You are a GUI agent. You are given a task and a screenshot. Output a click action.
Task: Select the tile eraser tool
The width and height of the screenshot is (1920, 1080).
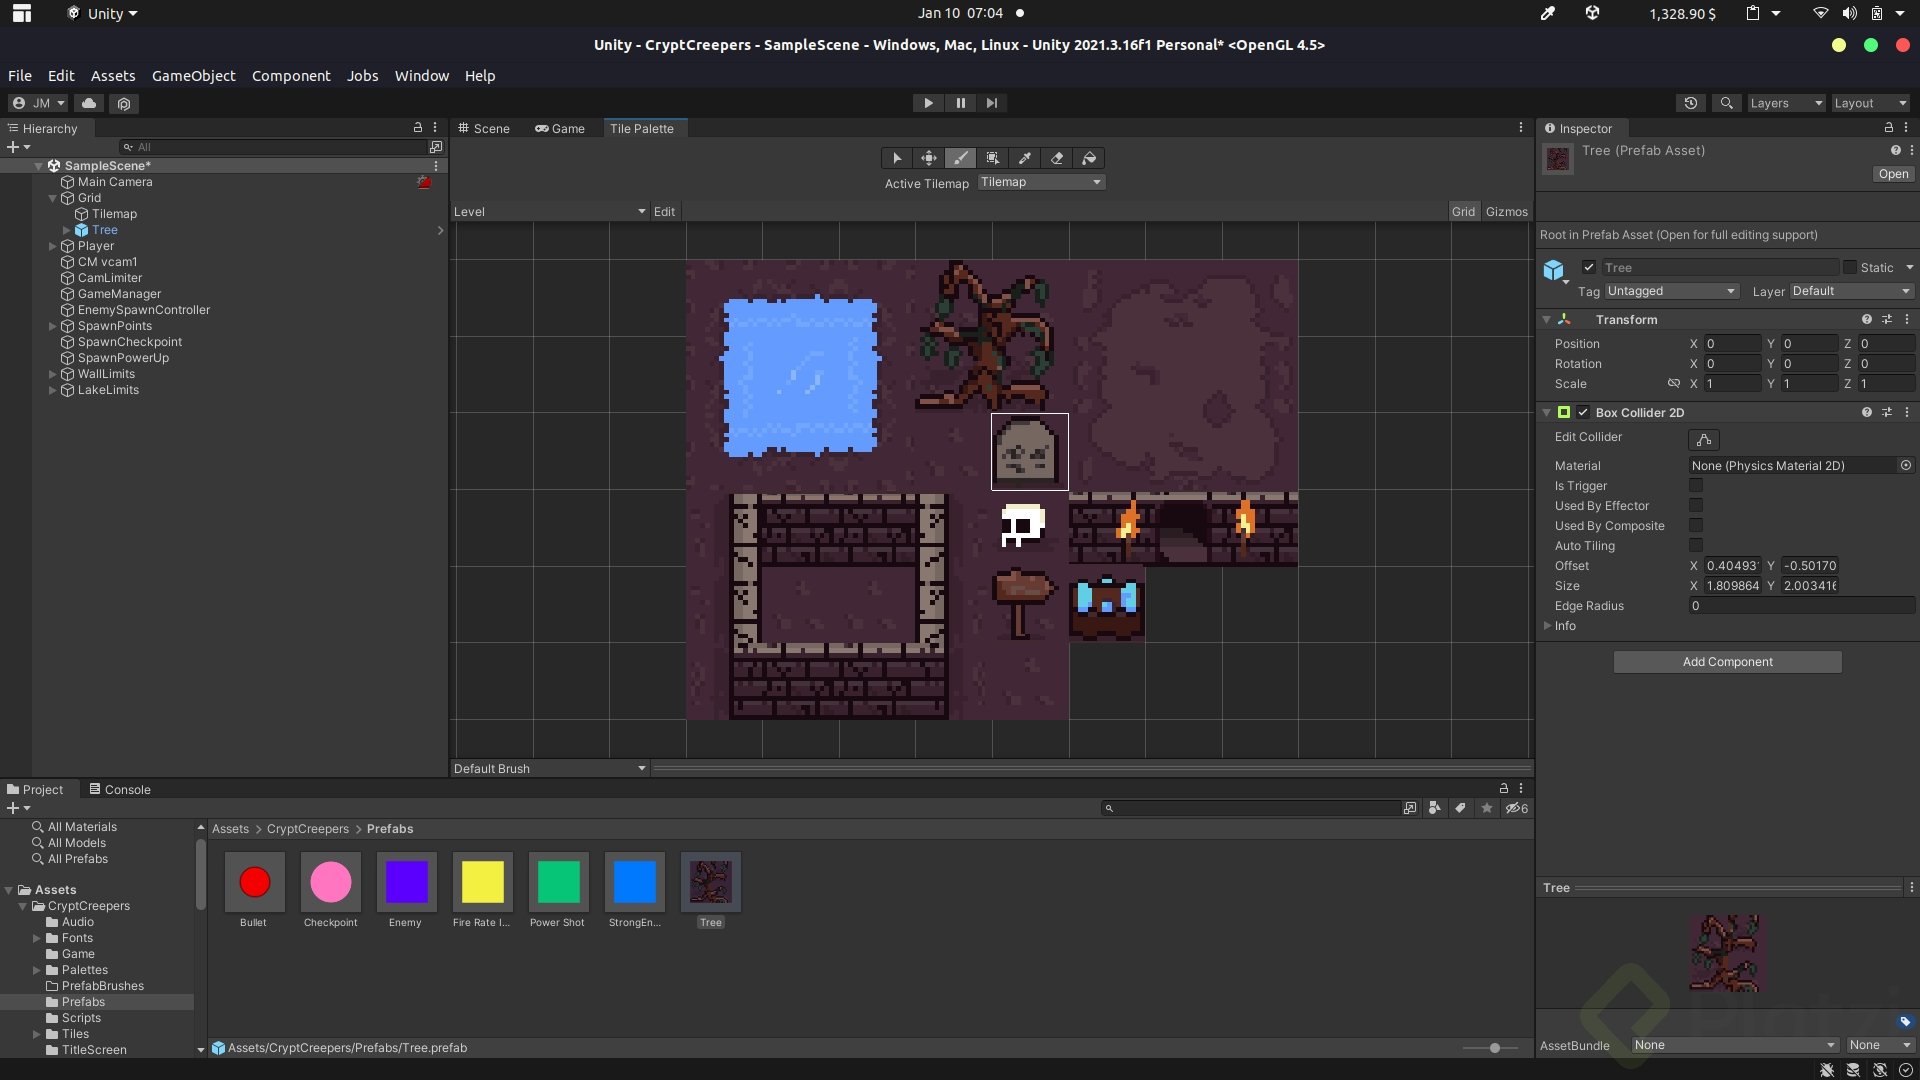point(1057,158)
